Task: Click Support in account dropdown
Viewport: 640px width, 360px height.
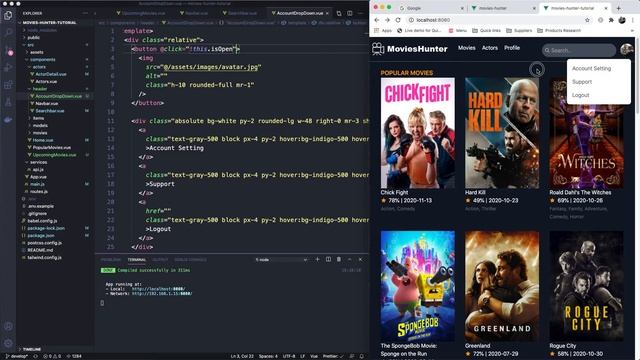Action: (x=582, y=82)
